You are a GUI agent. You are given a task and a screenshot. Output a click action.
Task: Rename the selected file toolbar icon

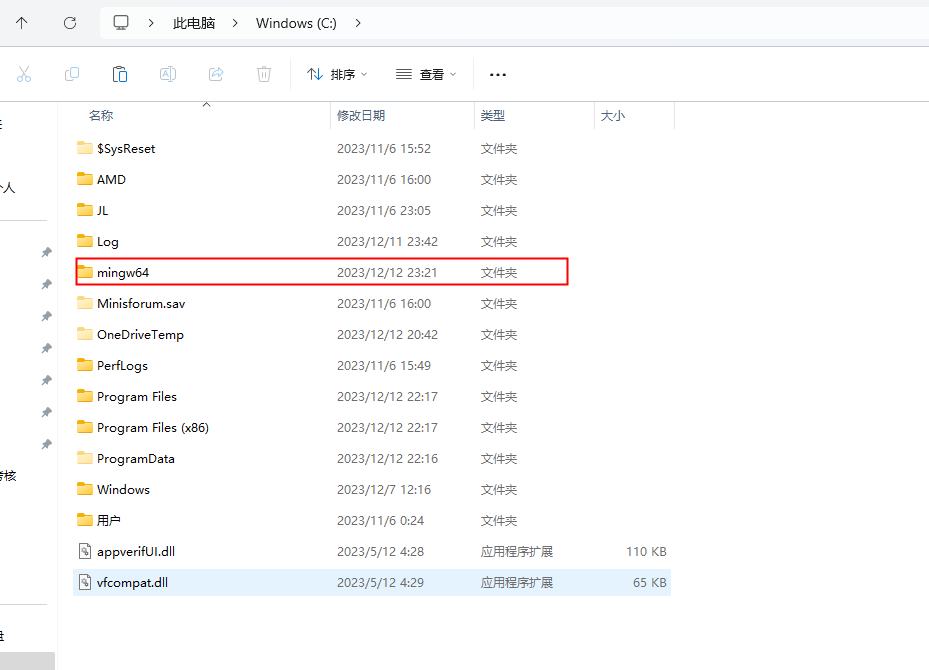pos(168,74)
